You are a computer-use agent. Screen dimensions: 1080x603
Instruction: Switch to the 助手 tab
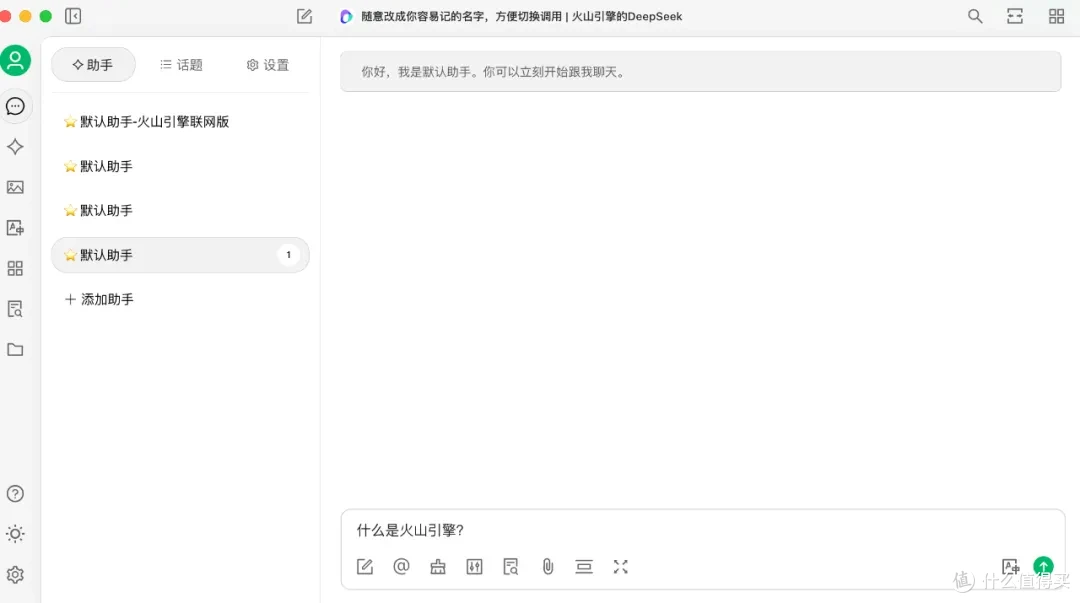coord(93,65)
